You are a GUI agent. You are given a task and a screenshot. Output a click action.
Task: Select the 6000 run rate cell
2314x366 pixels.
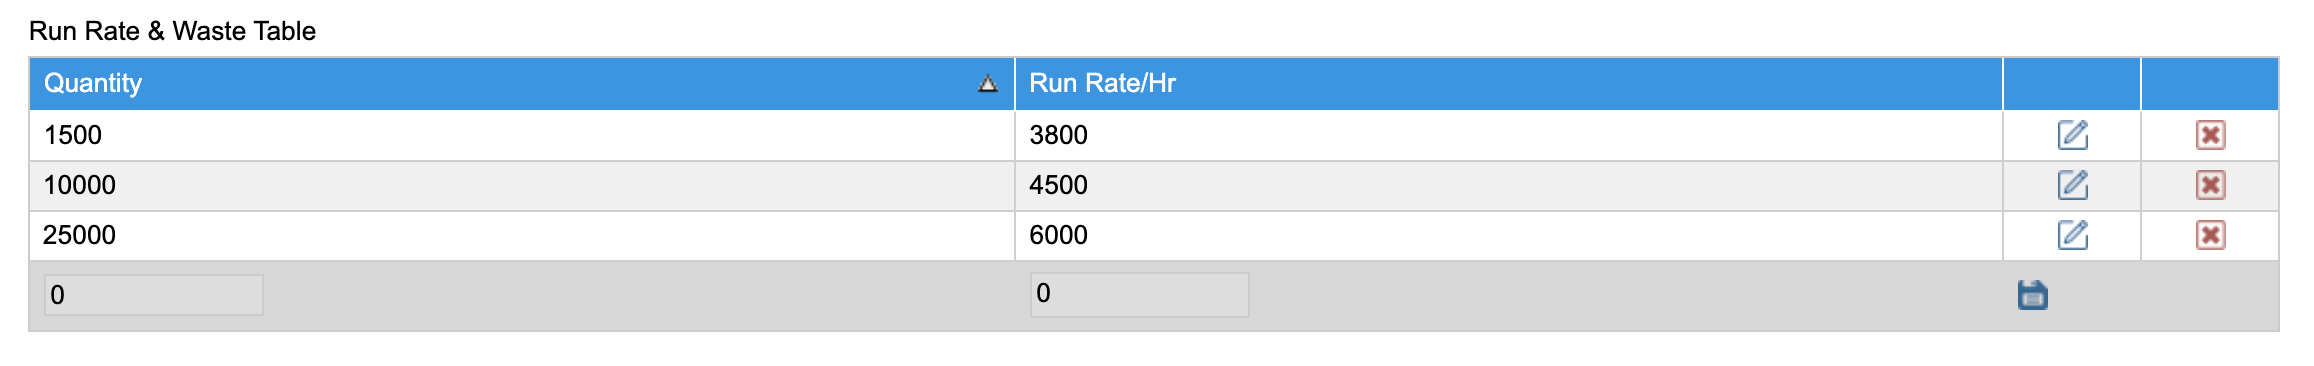tap(1509, 235)
